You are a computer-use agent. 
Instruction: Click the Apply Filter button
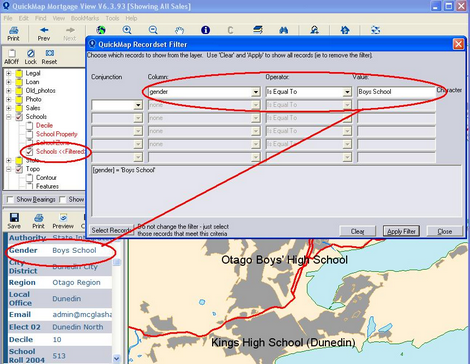401,231
